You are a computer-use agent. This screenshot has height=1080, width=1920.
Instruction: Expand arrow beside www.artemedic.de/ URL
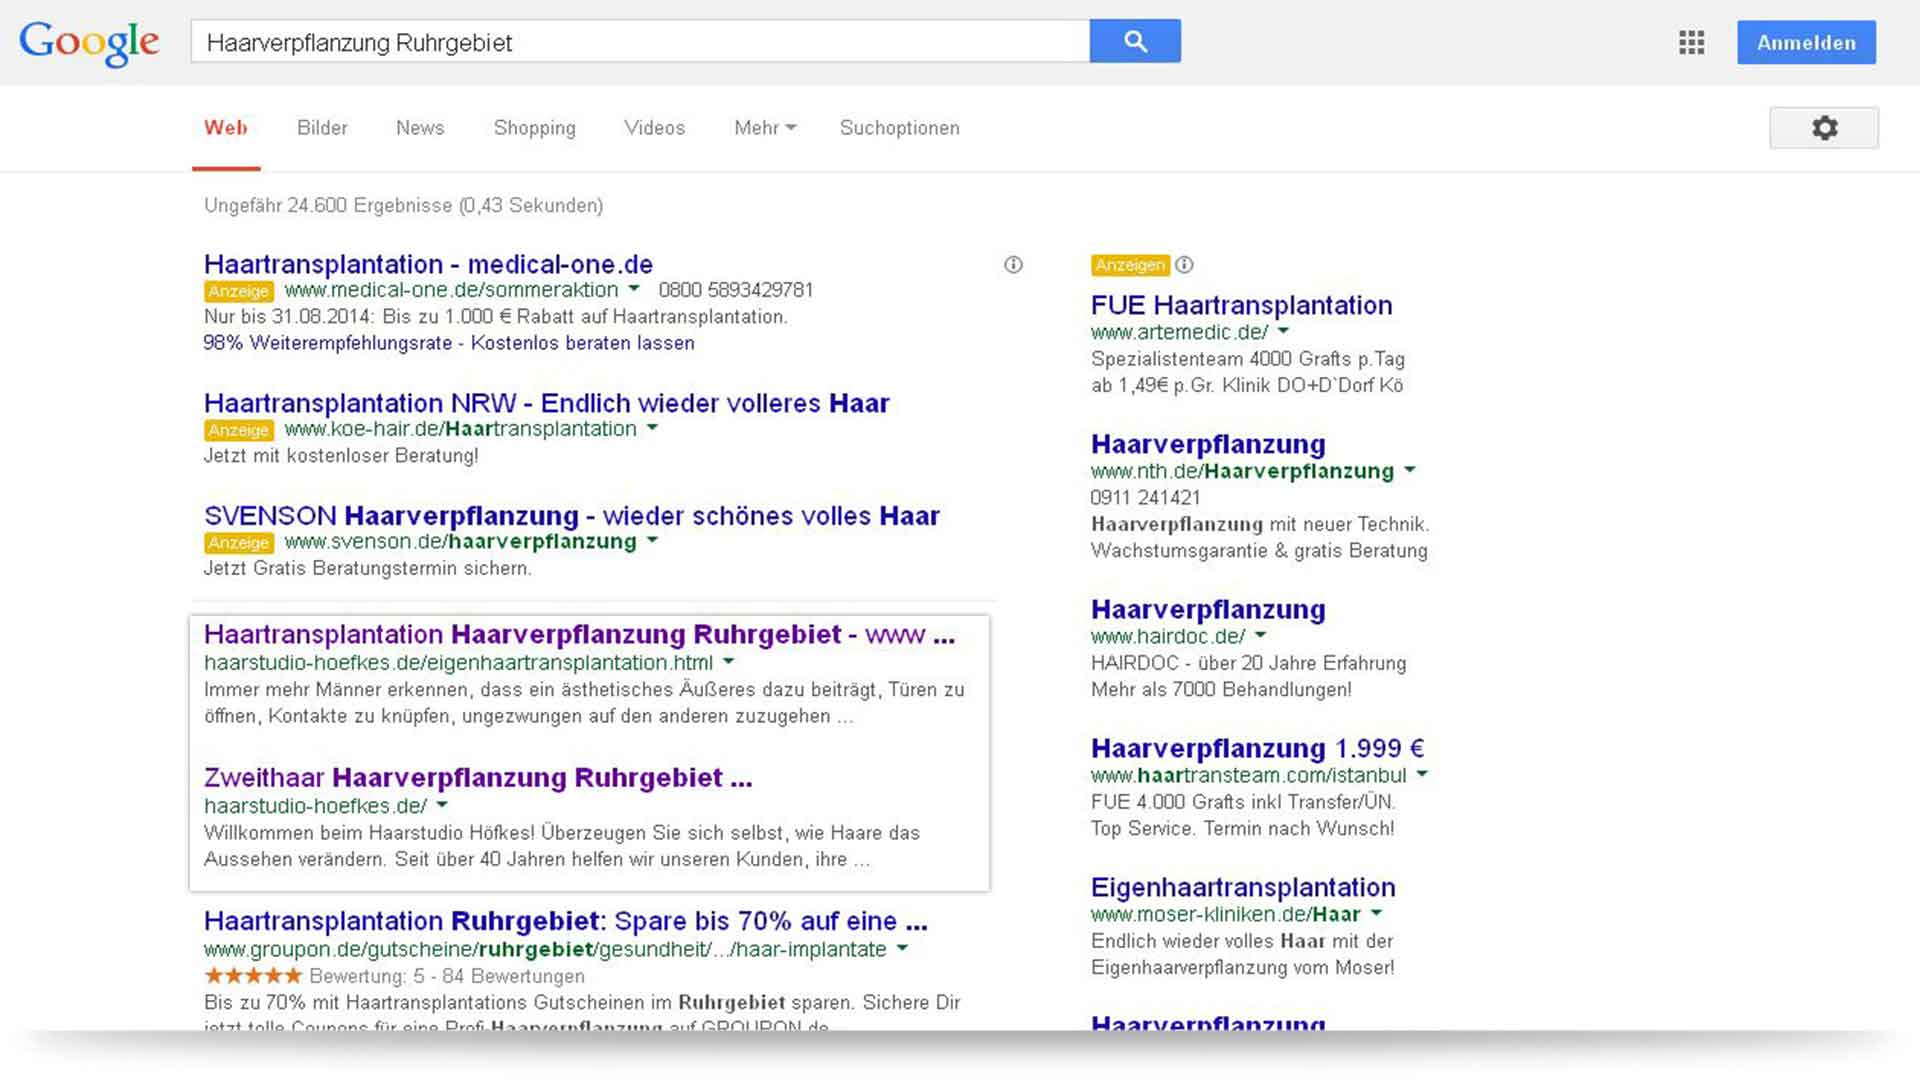[1283, 331]
